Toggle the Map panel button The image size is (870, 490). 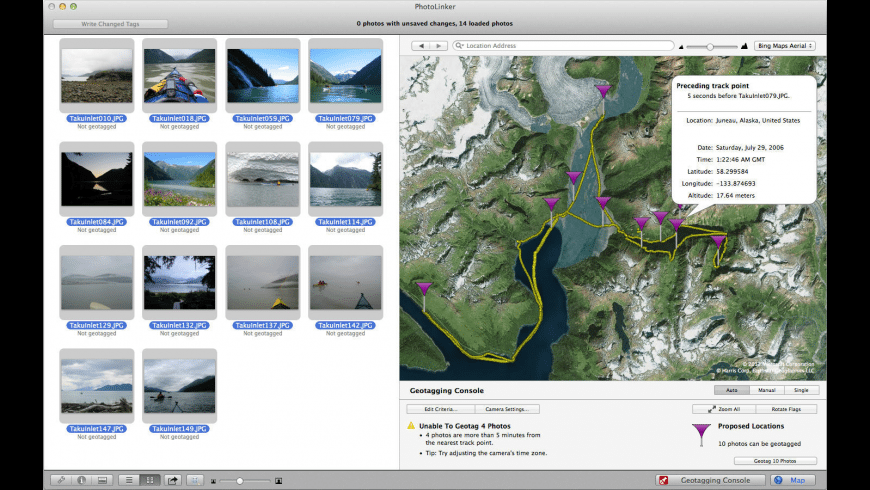tap(792, 480)
